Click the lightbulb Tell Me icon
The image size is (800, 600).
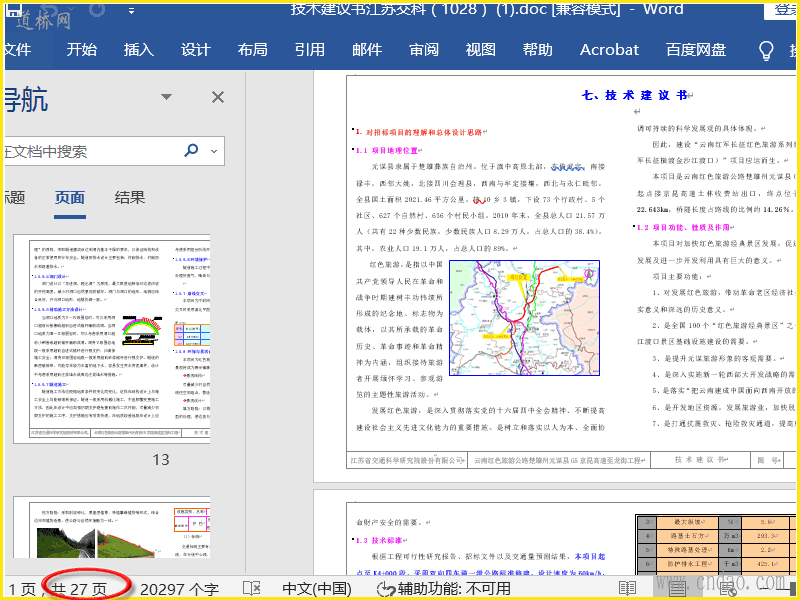tap(766, 51)
